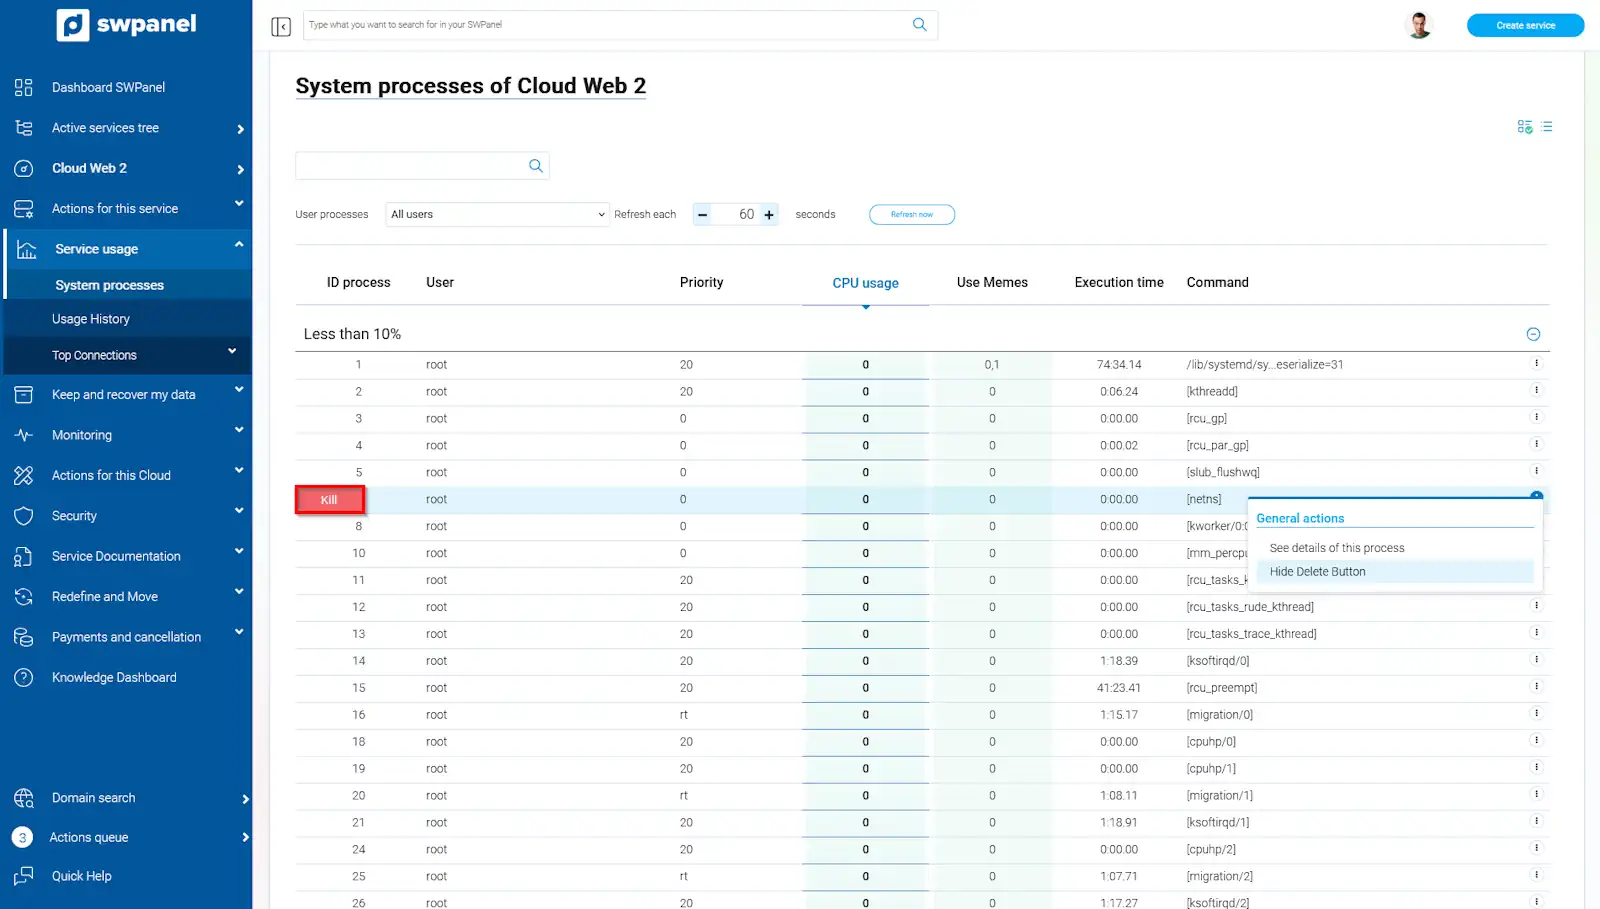Collapse the sidebar with the panel icon
Viewport: 1600px width, 909px height.
(x=281, y=26)
